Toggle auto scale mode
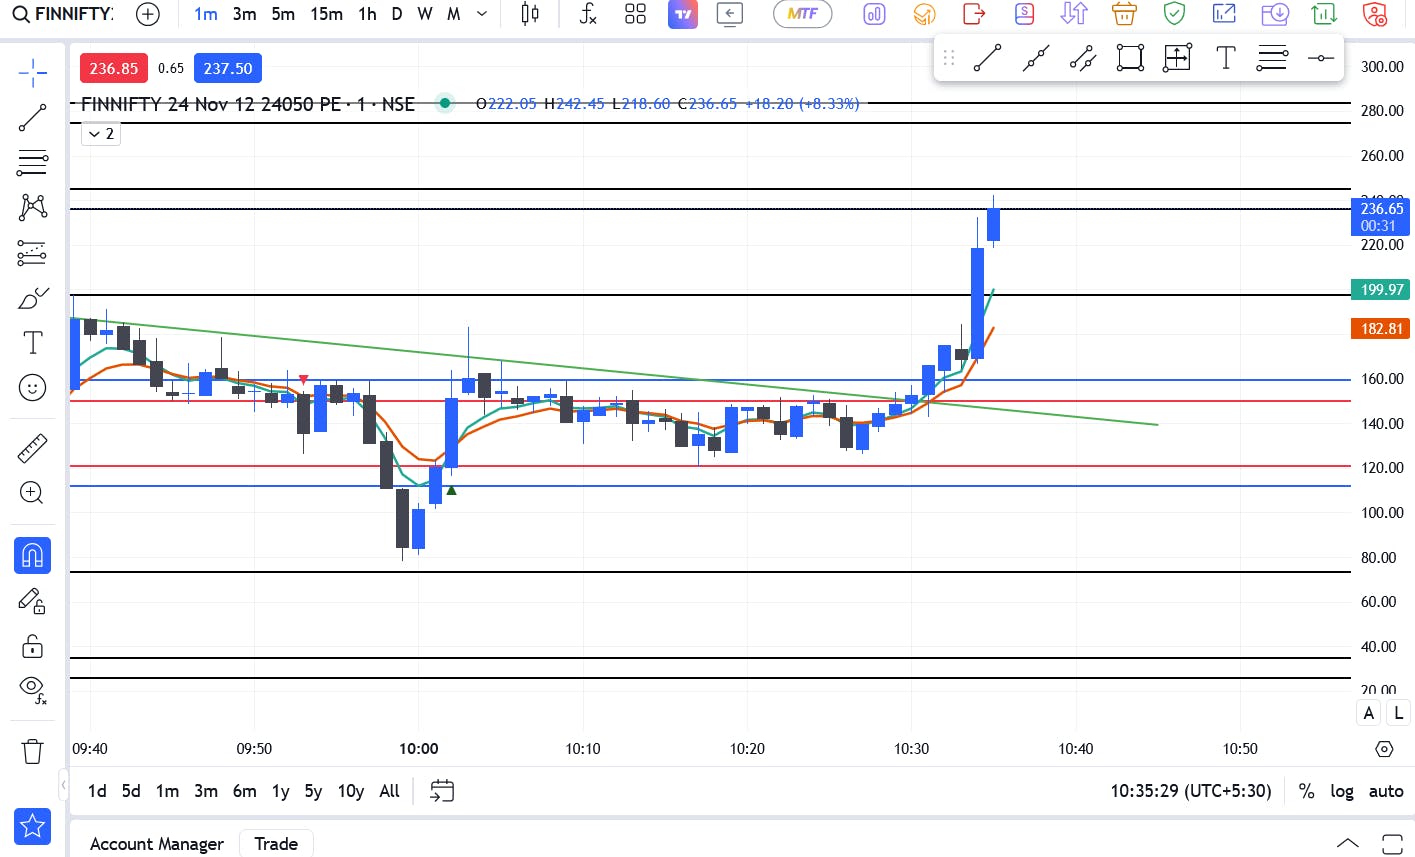Viewport: 1415px width, 857px height. coord(1386,791)
